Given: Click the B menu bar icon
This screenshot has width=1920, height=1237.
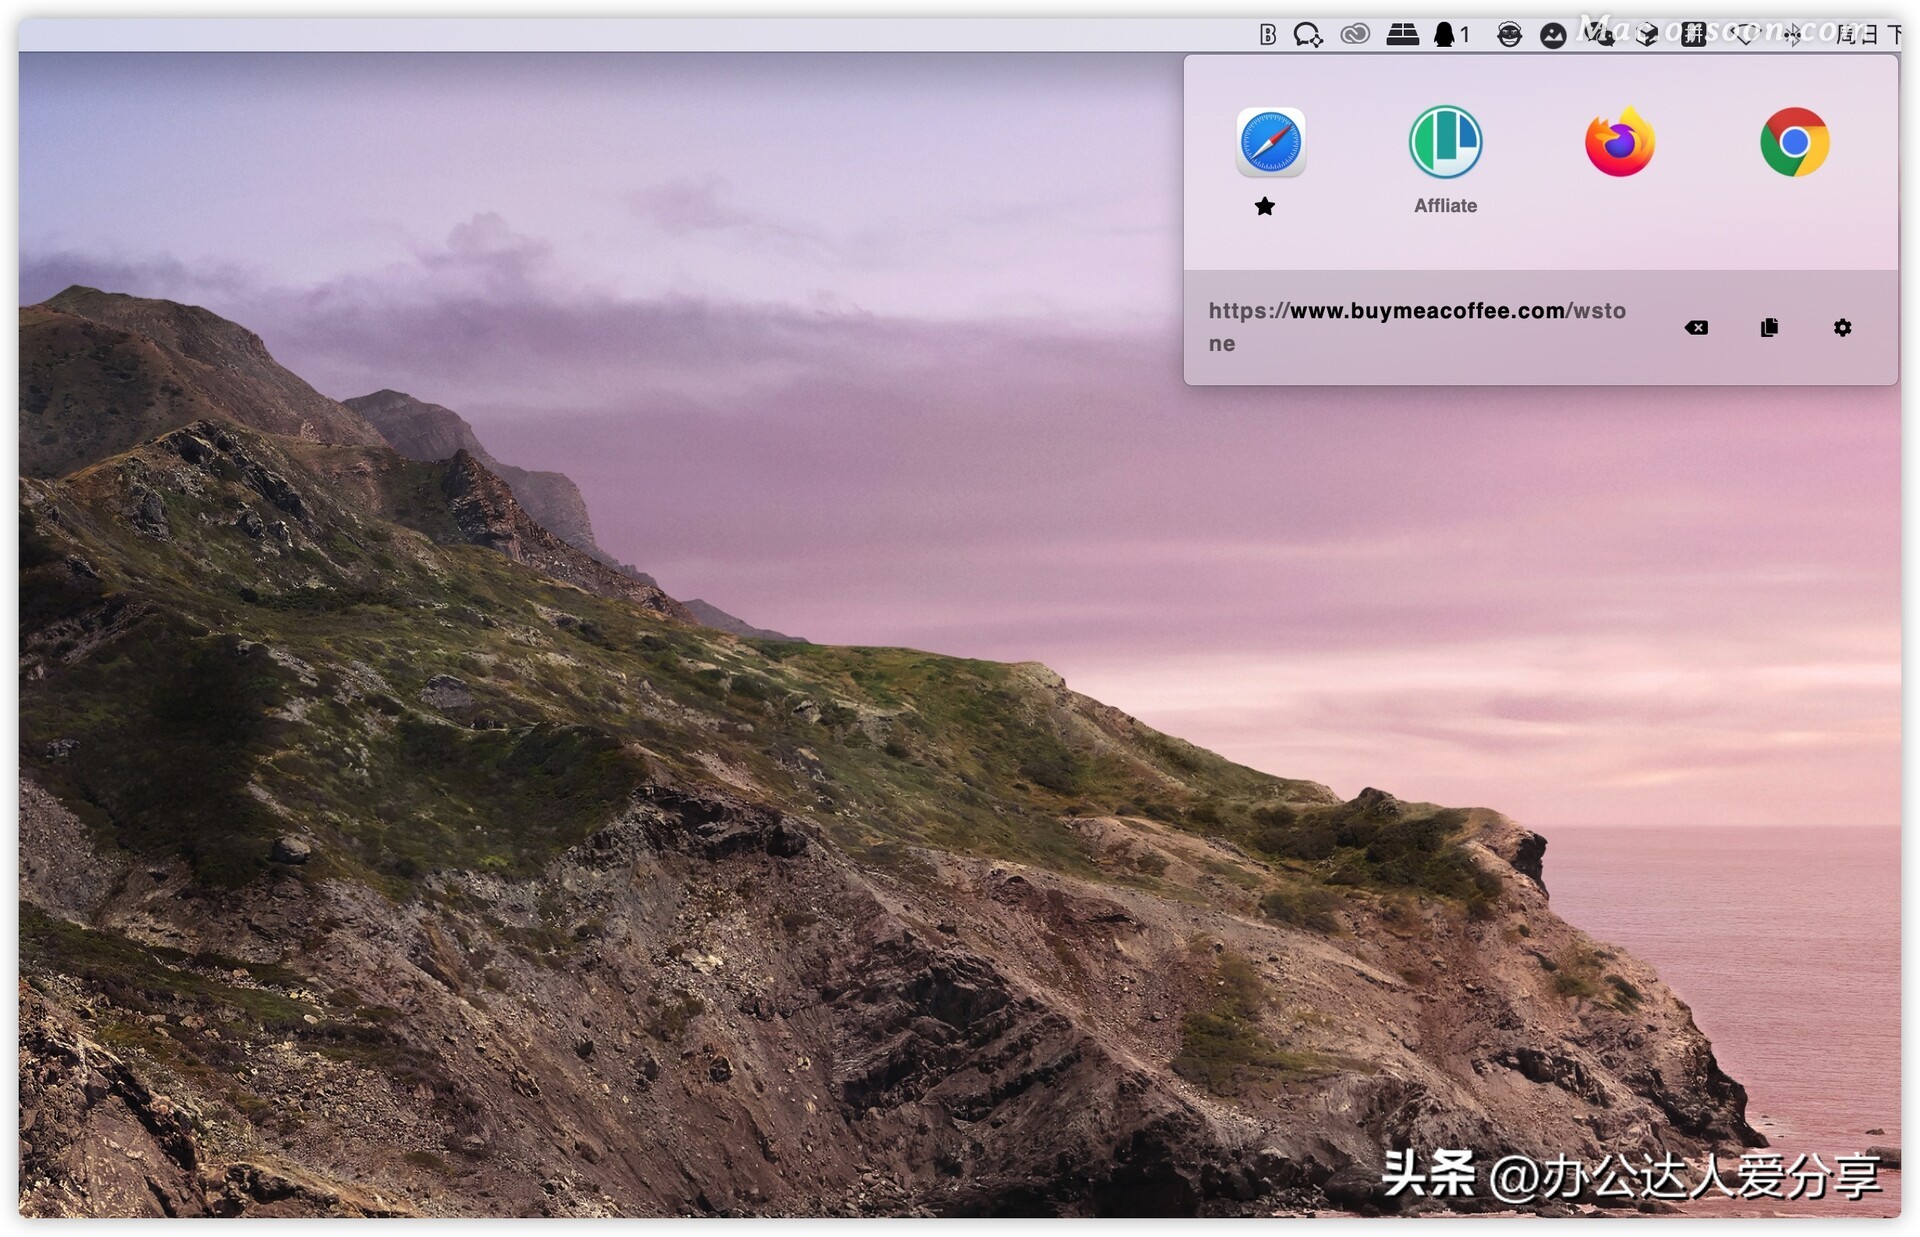Looking at the screenshot, I should (1267, 34).
